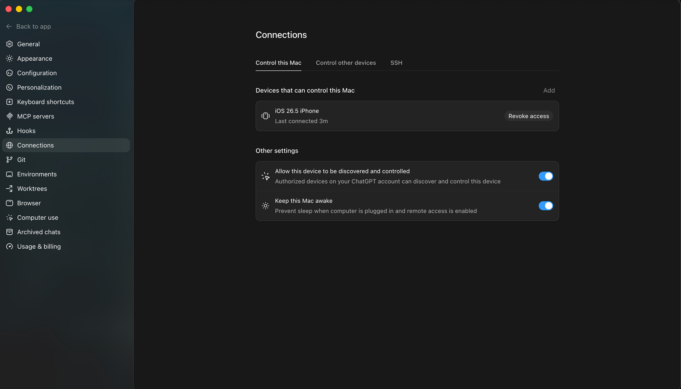
Task: Click Devices that can control this Mac heading
Action: (305, 90)
